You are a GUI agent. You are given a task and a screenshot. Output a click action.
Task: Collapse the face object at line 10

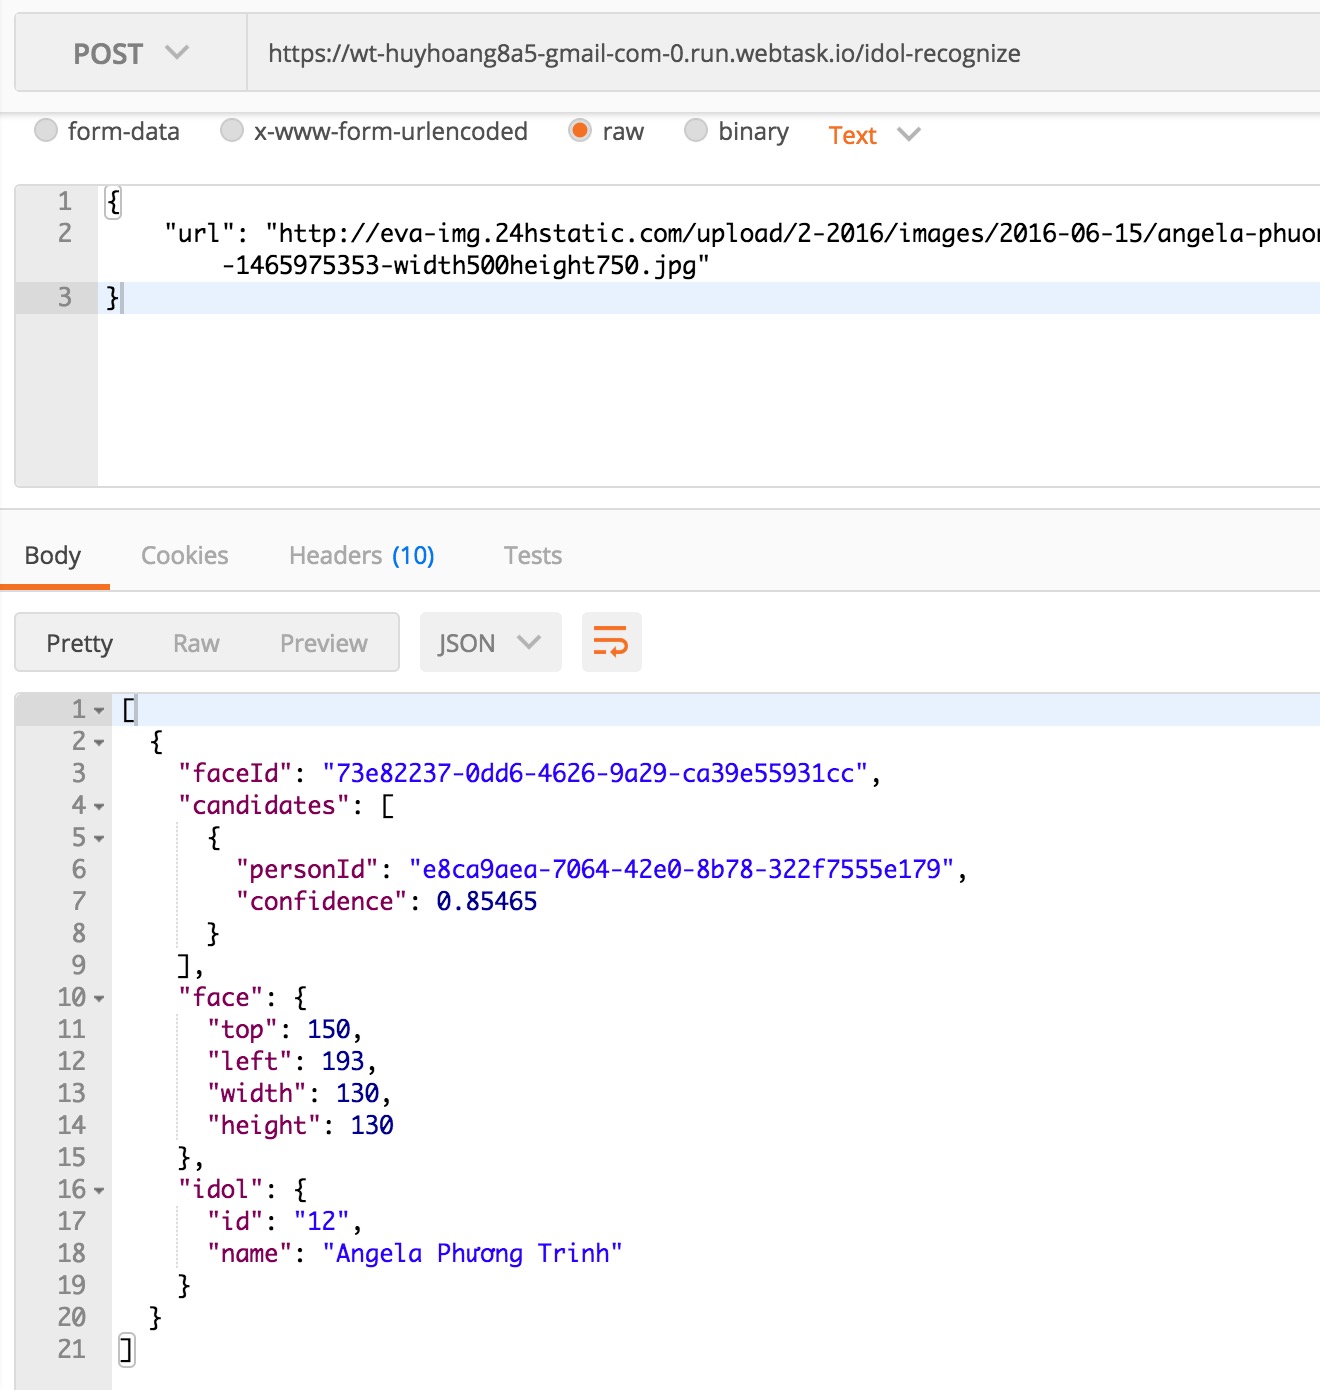tap(99, 999)
